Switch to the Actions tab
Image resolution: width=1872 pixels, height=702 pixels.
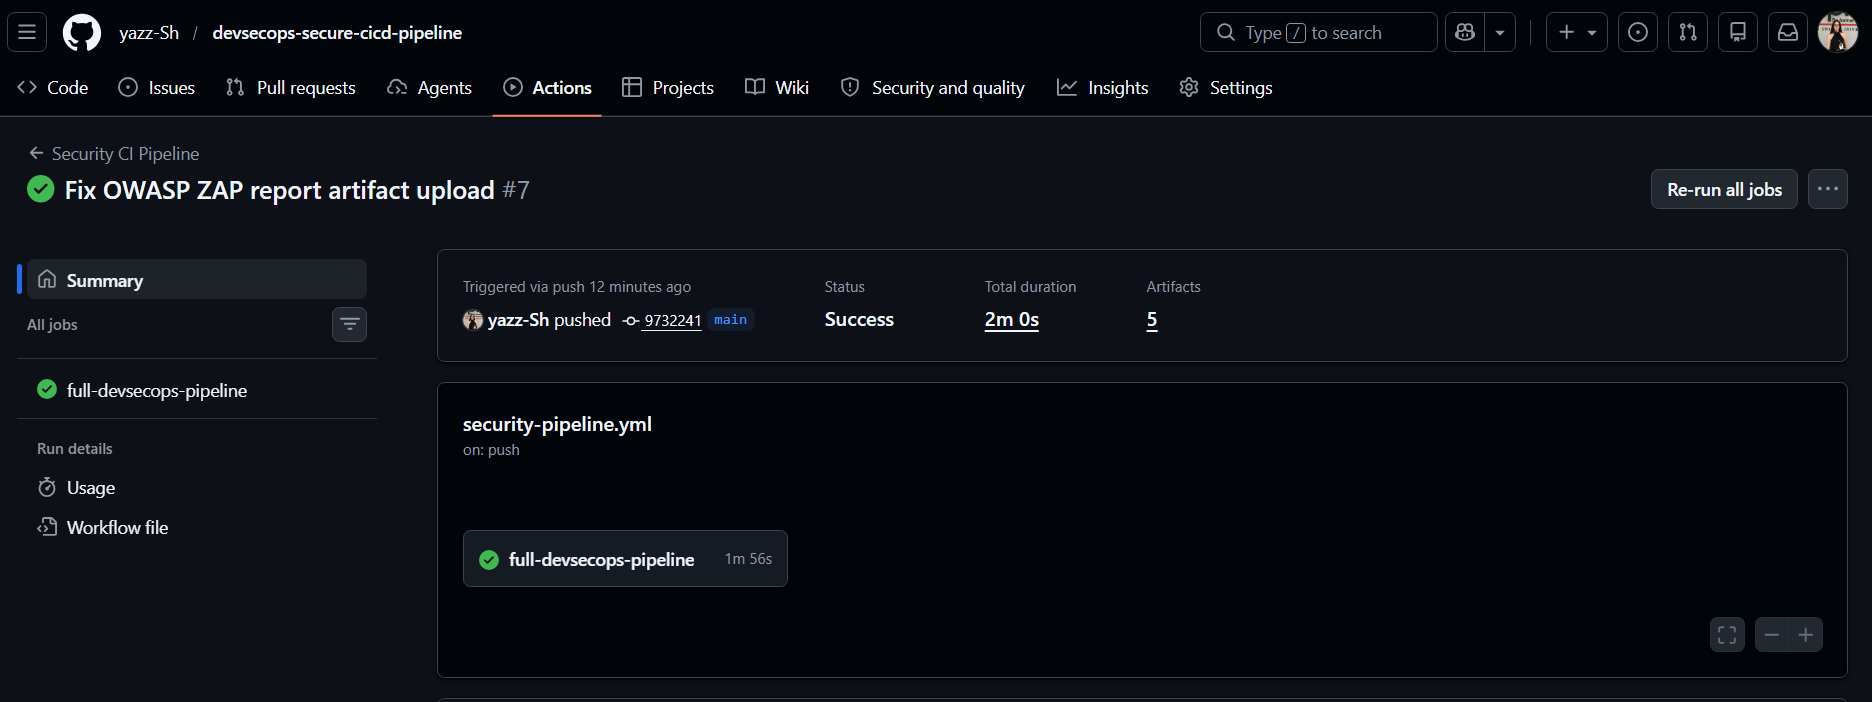point(547,87)
